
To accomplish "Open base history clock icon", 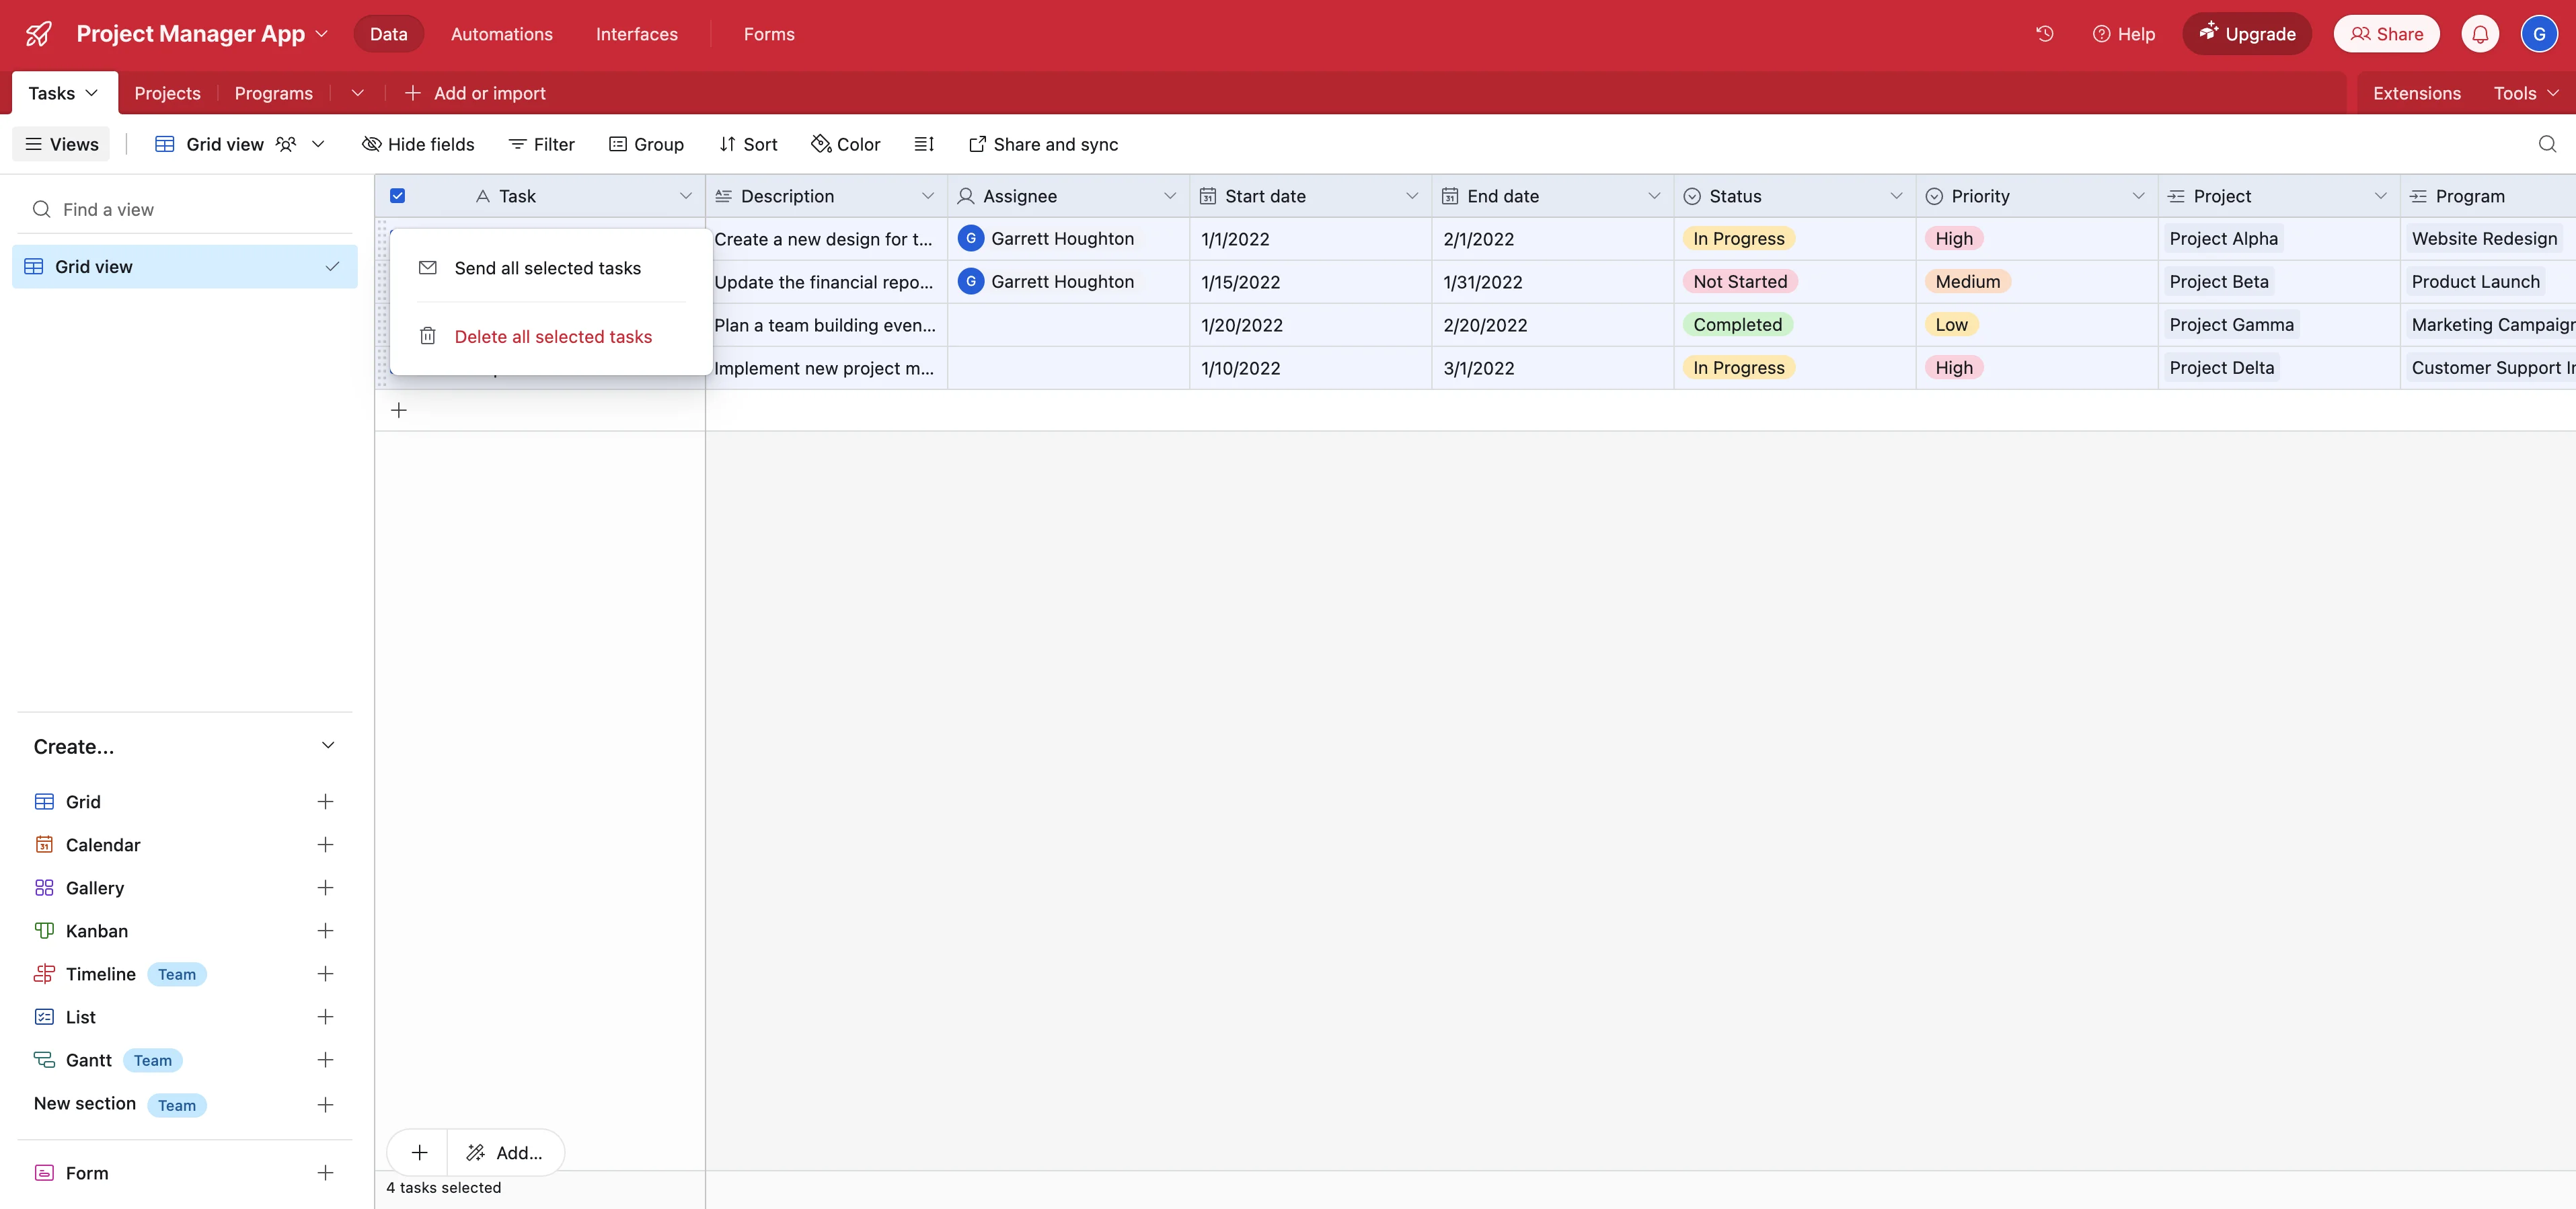I will click(2044, 34).
